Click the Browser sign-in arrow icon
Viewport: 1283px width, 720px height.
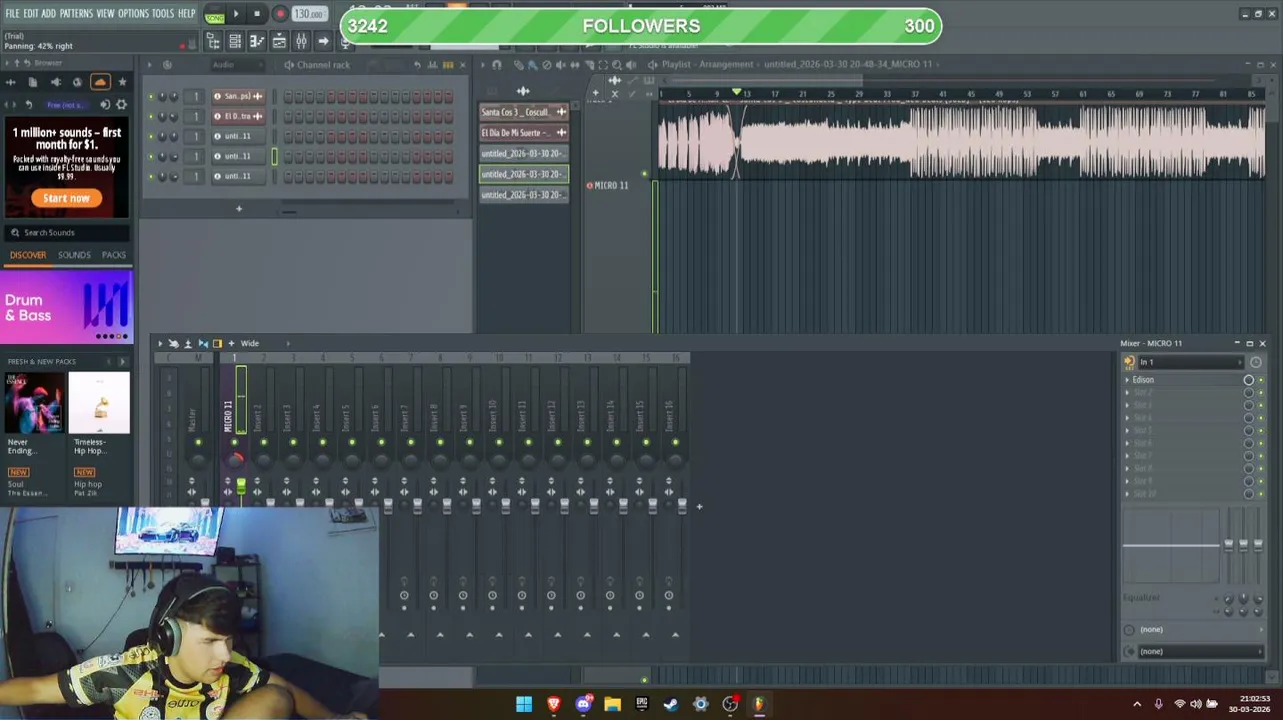tap(105, 104)
